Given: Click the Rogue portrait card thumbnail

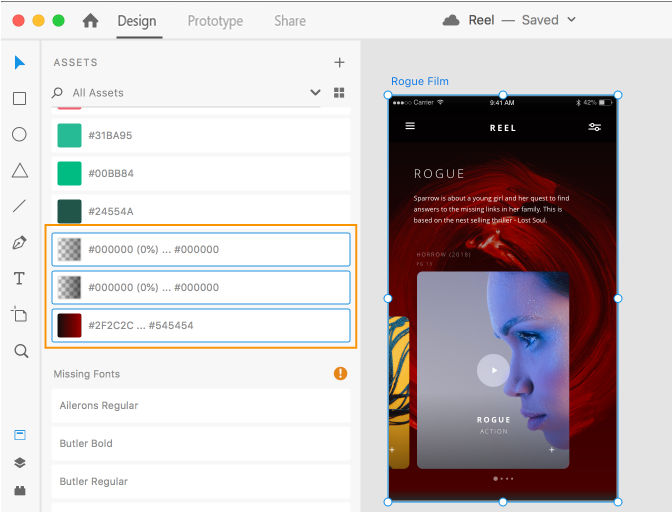Looking at the screenshot, I should (493, 370).
